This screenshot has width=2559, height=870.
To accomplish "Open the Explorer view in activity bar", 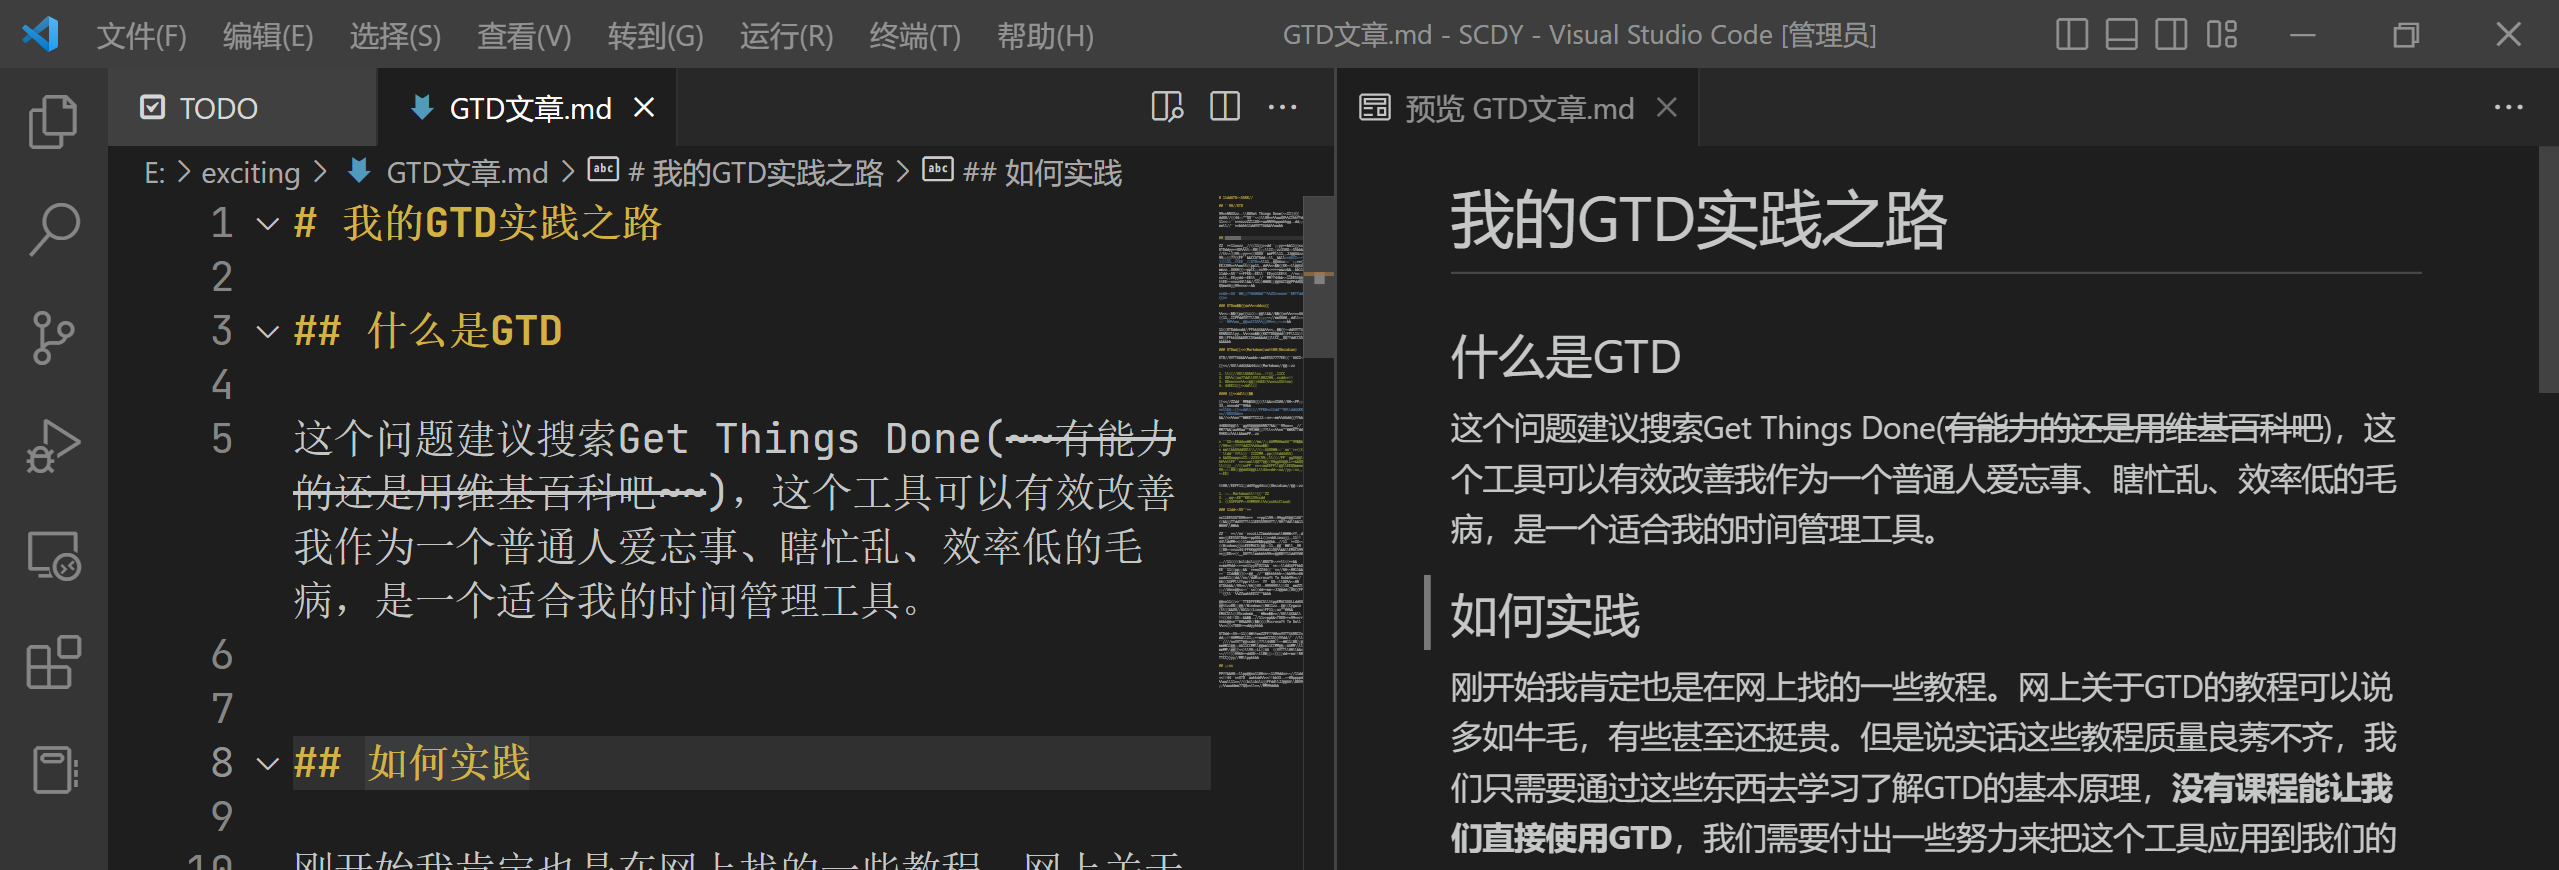I will tap(53, 121).
